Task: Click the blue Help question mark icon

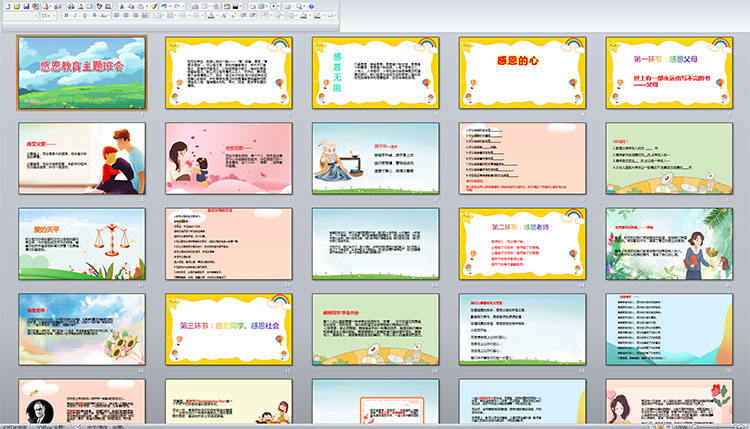Action: point(311,7)
